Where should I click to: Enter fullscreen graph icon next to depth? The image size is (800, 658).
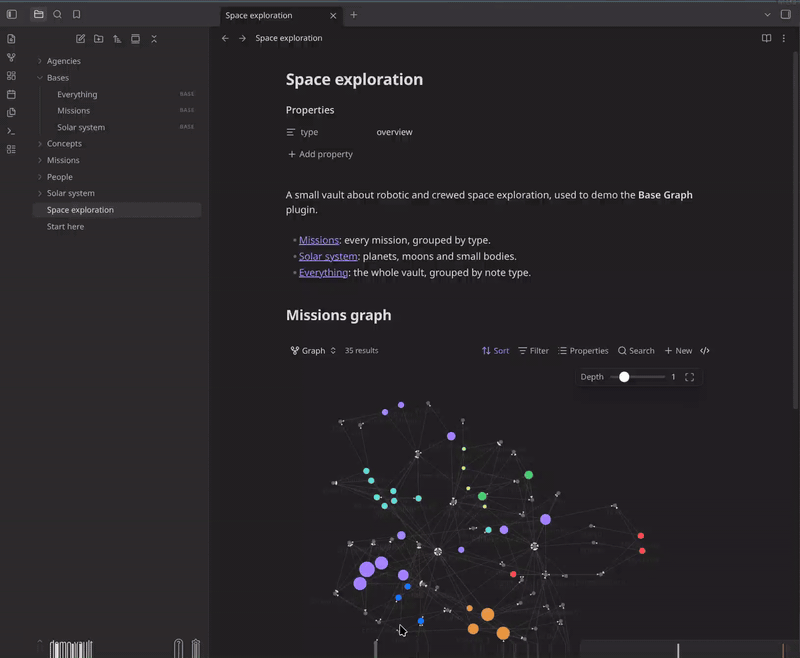pos(689,377)
